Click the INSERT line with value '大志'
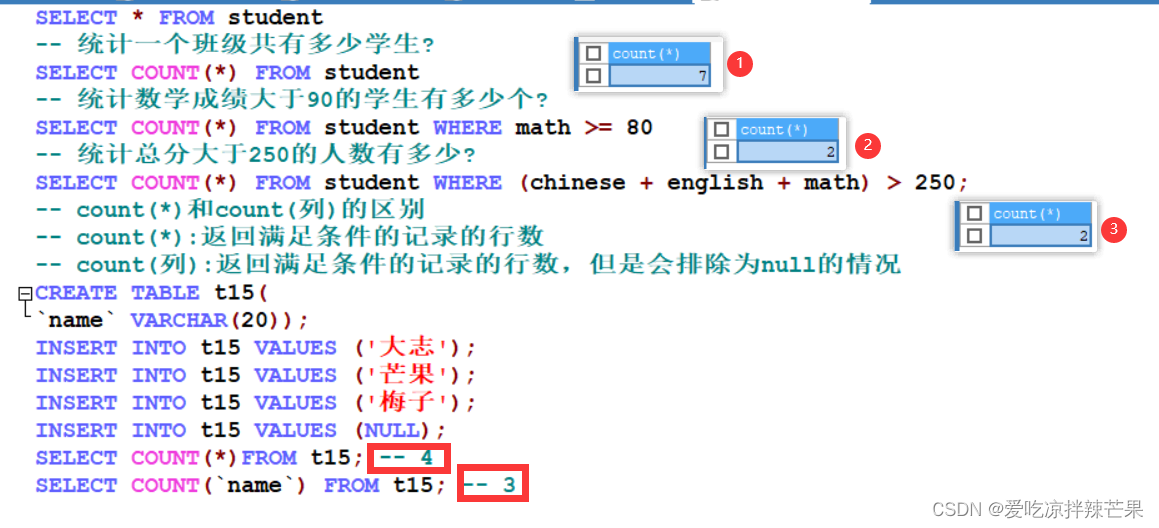Image resolution: width=1159 pixels, height=528 pixels. (x=257, y=348)
